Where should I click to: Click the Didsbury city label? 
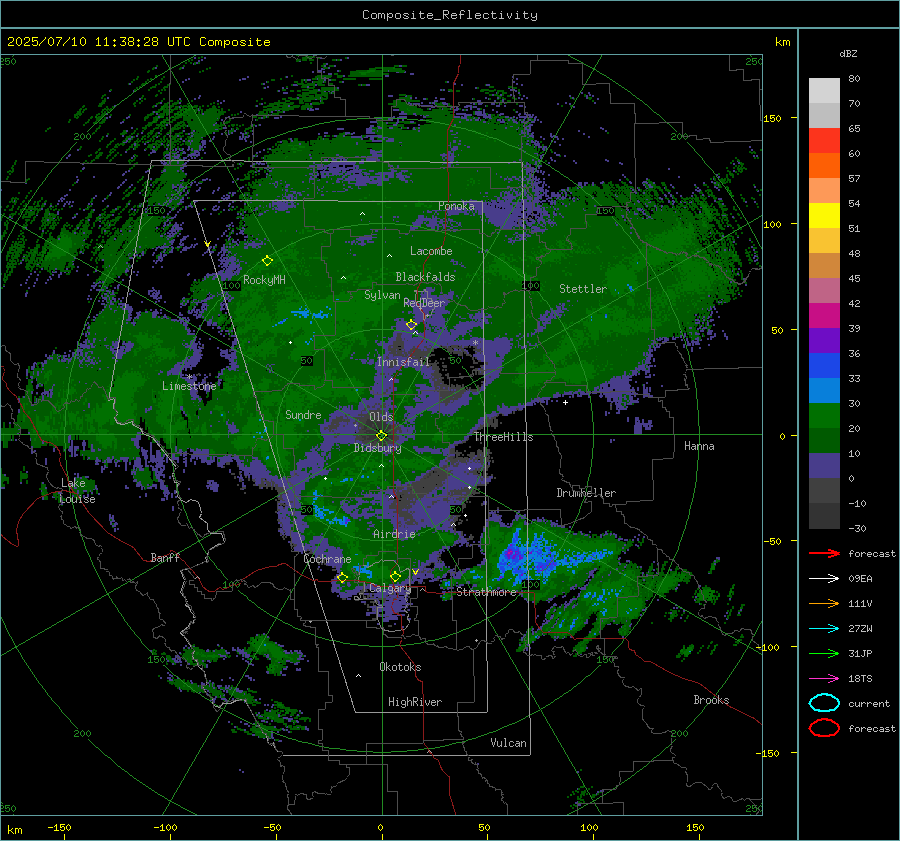pos(377,448)
